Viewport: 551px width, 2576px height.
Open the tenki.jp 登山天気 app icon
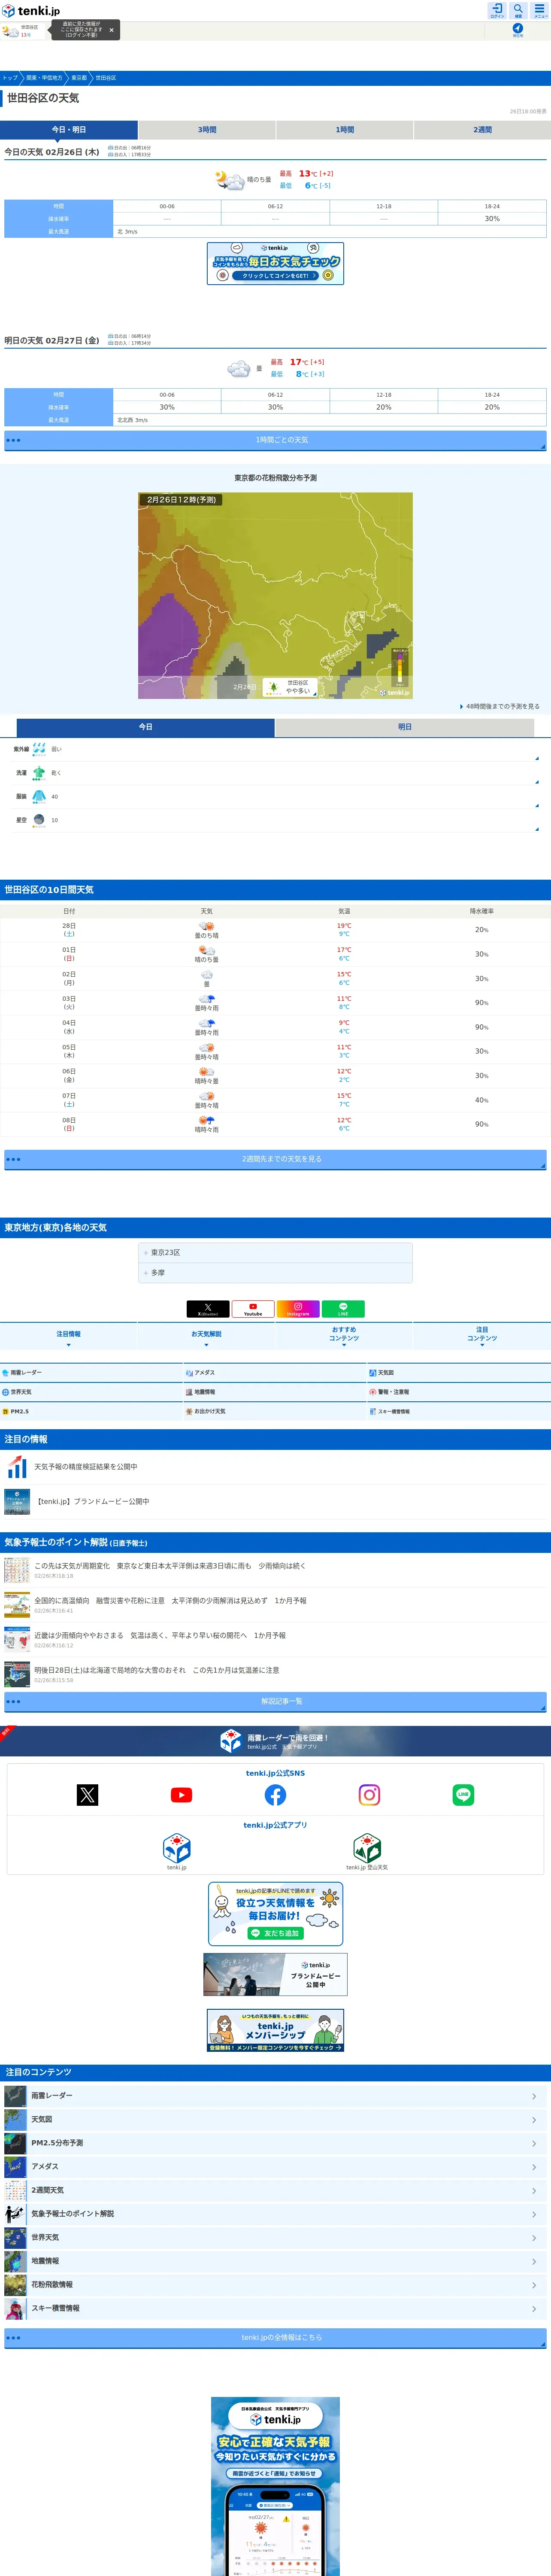pos(367,1848)
